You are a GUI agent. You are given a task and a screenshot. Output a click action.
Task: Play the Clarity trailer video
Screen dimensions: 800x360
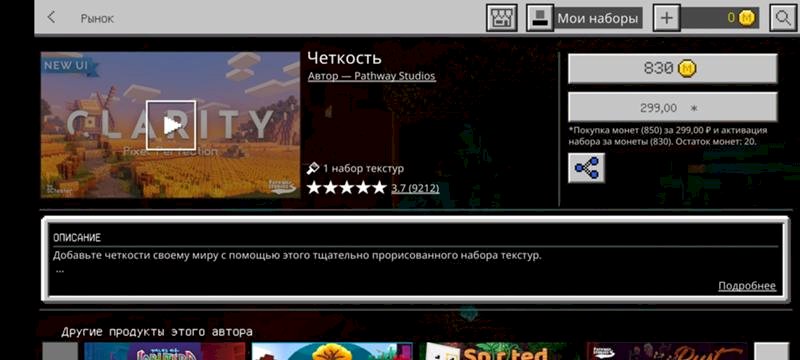pos(171,125)
